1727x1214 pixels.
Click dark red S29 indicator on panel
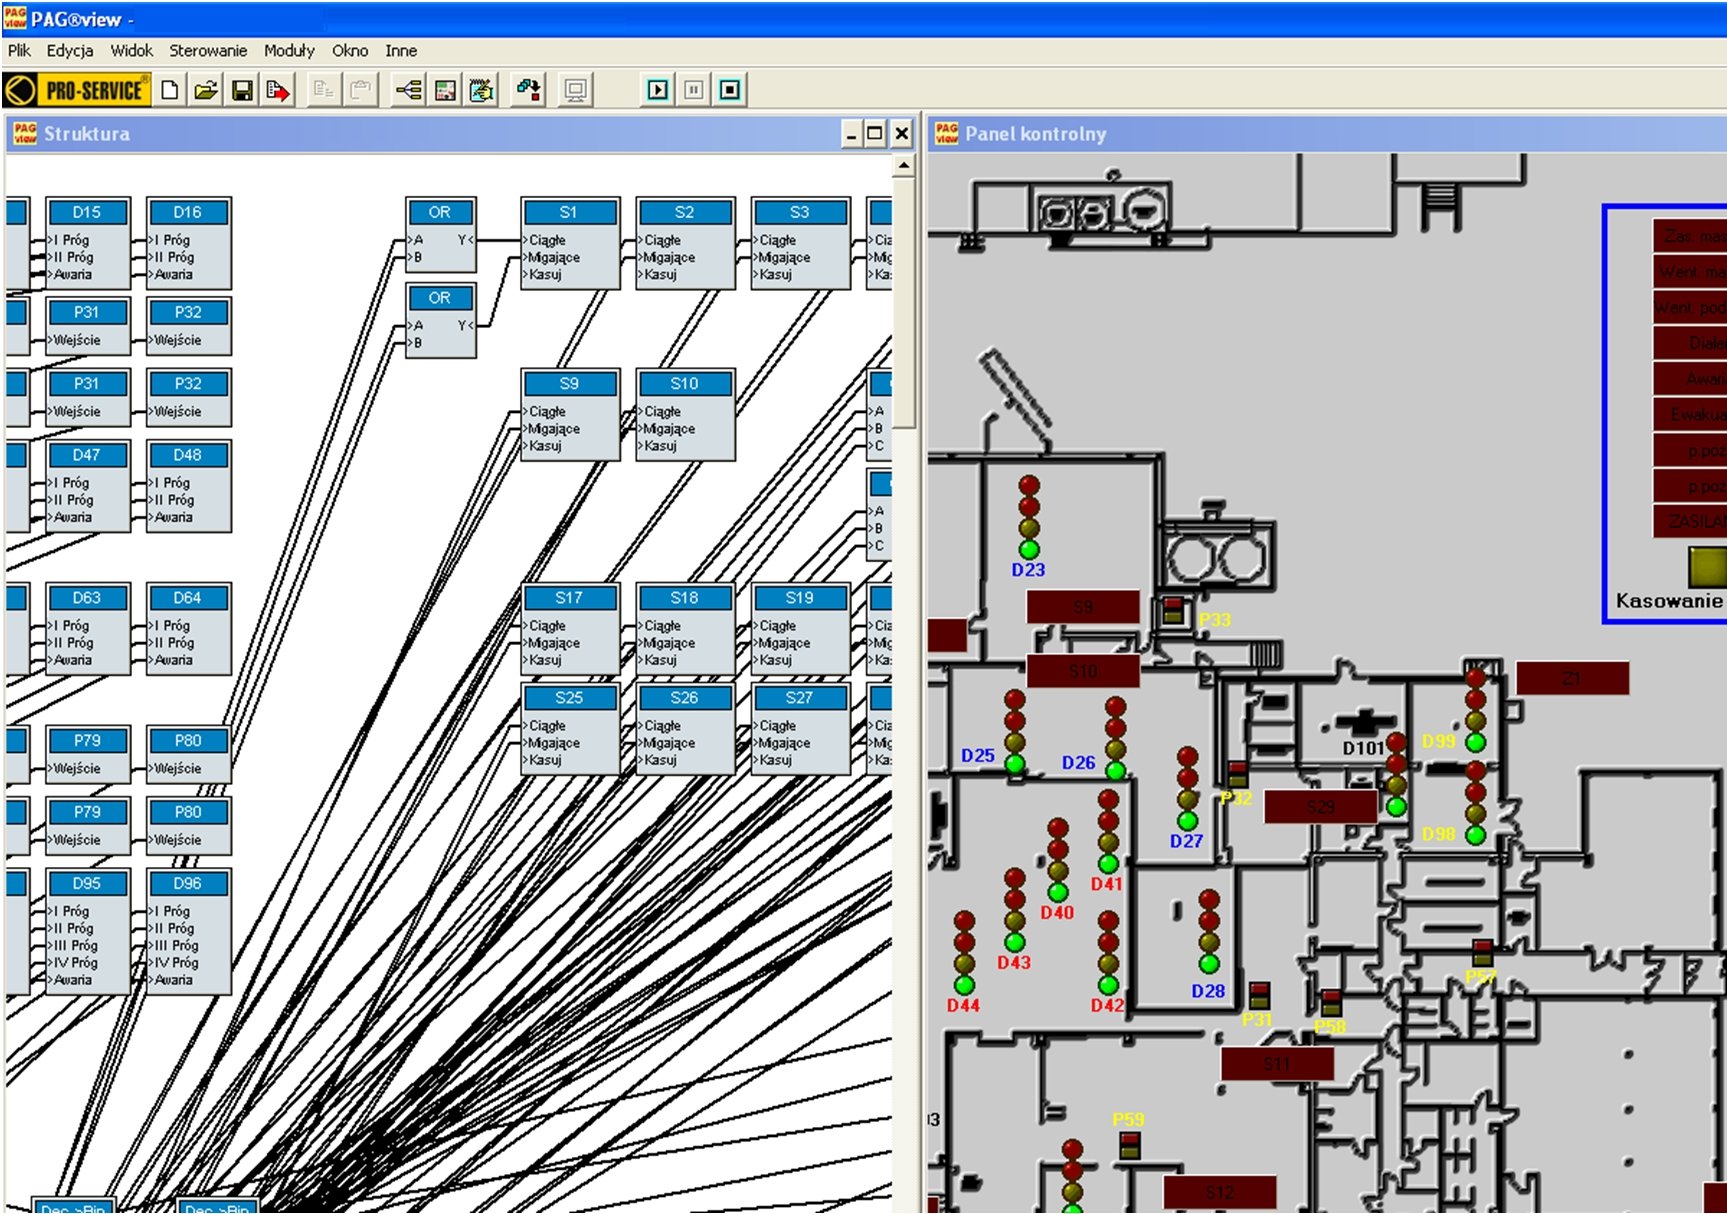pos(1320,807)
